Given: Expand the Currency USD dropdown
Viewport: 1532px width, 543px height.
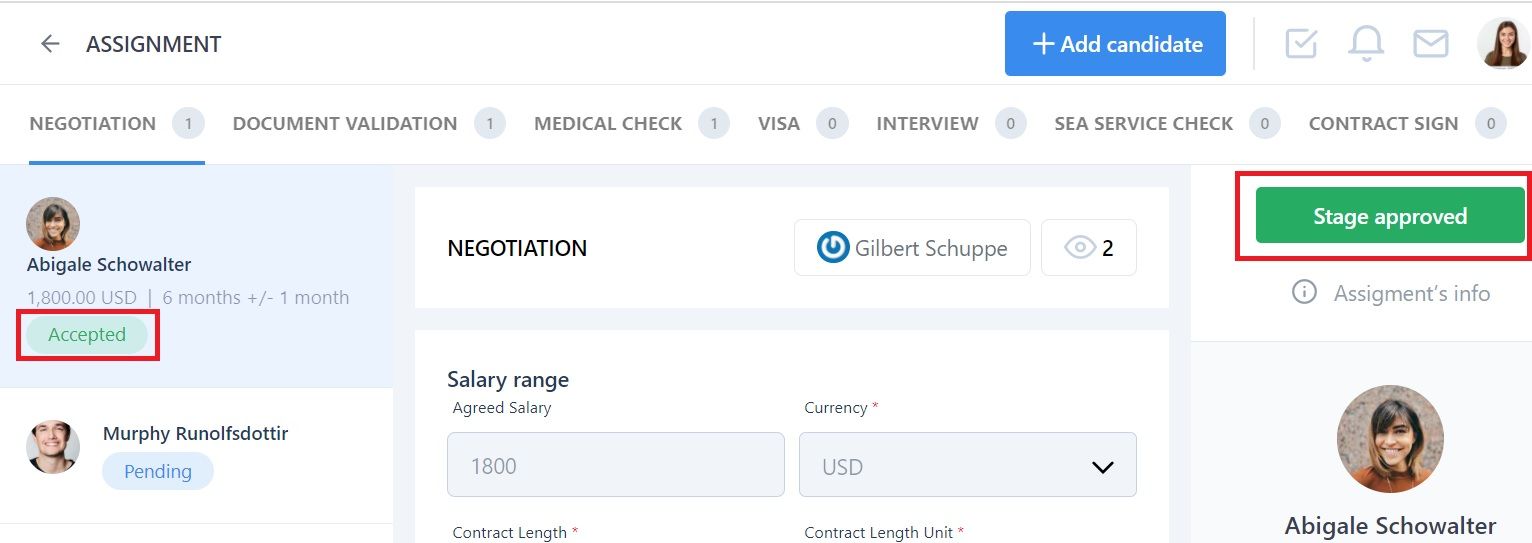Looking at the screenshot, I should tap(967, 465).
